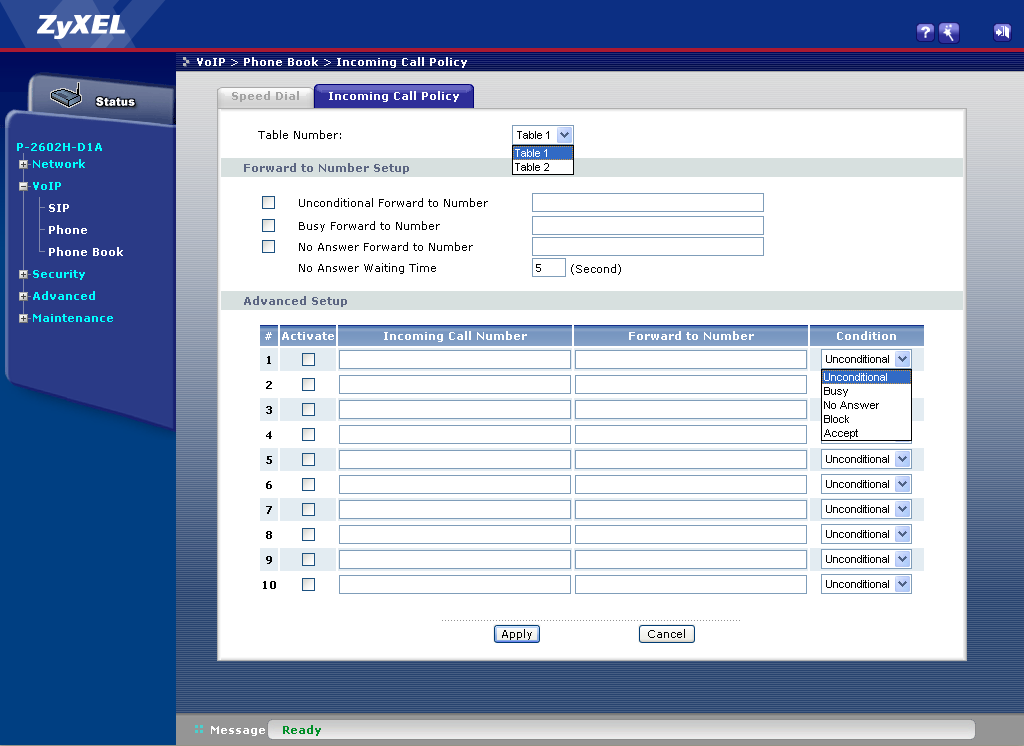1024x746 pixels.
Task: Click row 10 Forward to Number field
Action: [691, 585]
